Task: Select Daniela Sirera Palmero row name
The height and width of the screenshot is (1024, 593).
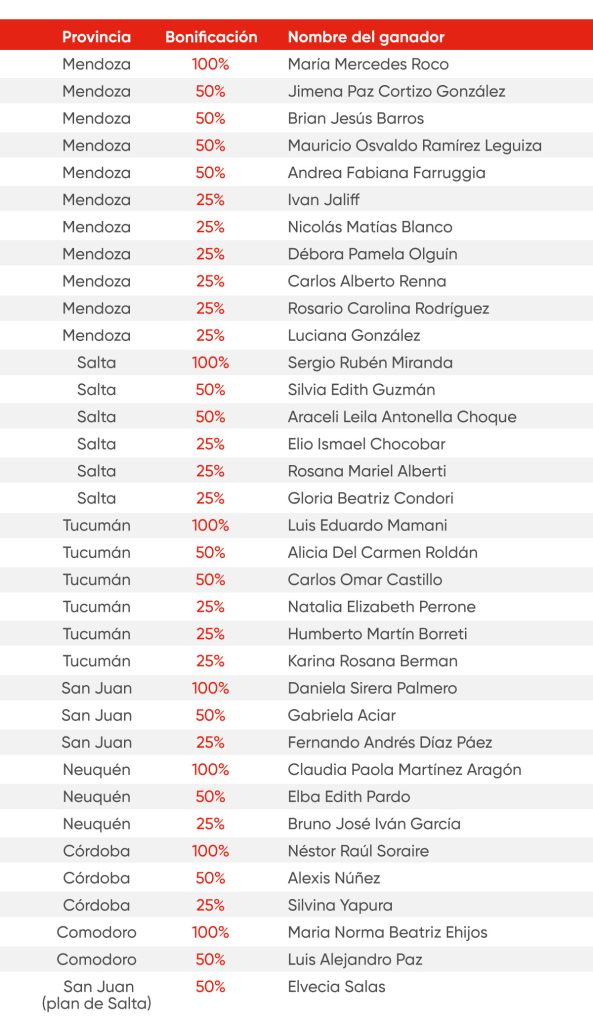Action: (372, 688)
